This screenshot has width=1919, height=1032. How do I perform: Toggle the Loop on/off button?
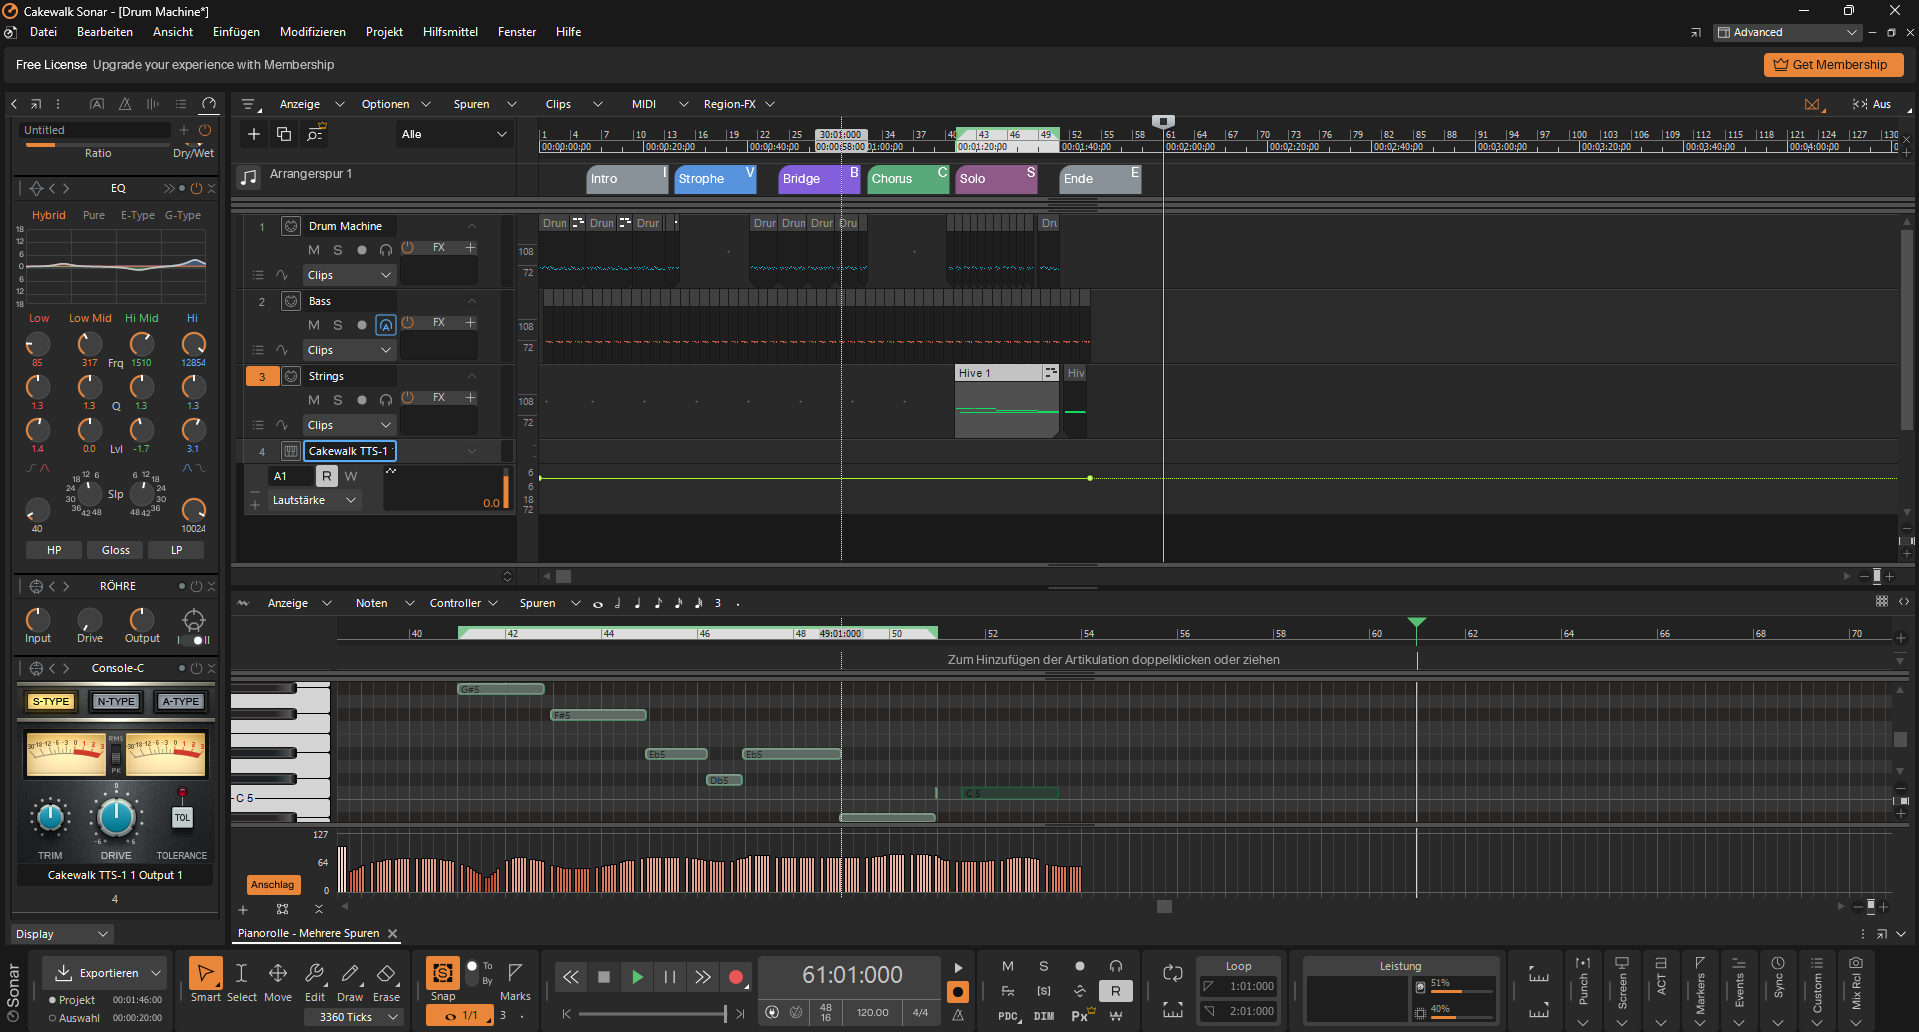(1173, 972)
